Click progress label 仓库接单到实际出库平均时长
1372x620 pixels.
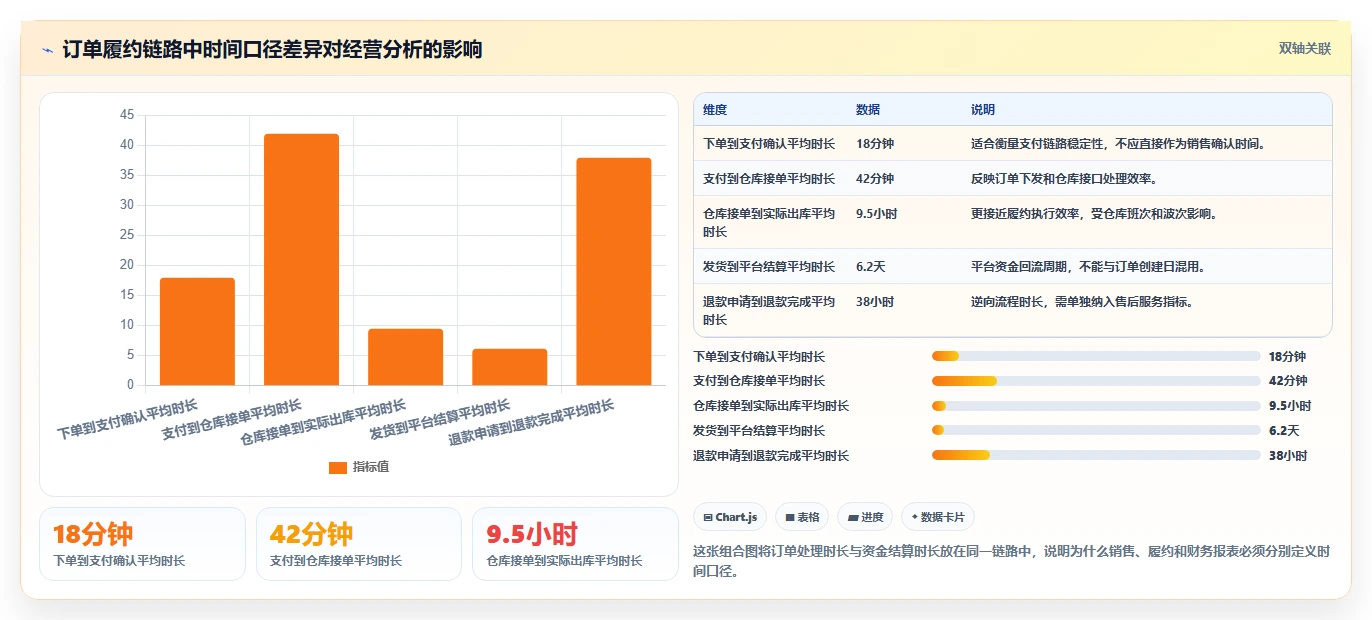pyautogui.click(x=771, y=406)
